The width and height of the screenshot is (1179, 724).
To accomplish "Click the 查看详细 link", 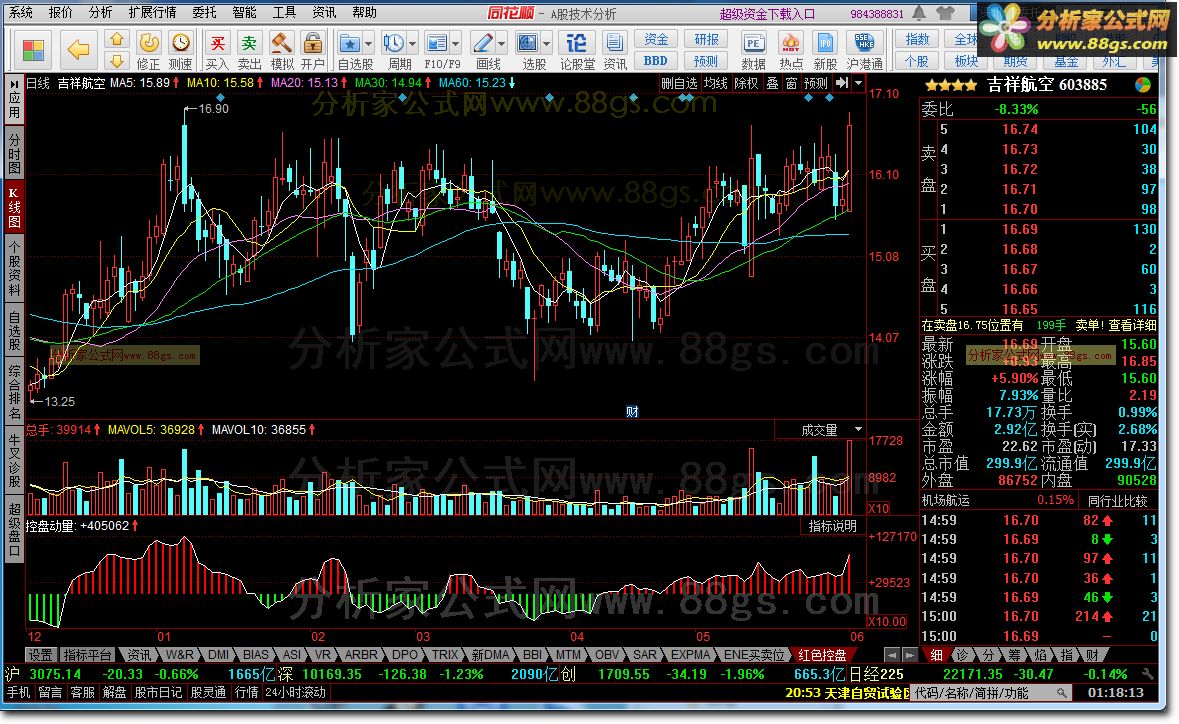I will 1132,326.
